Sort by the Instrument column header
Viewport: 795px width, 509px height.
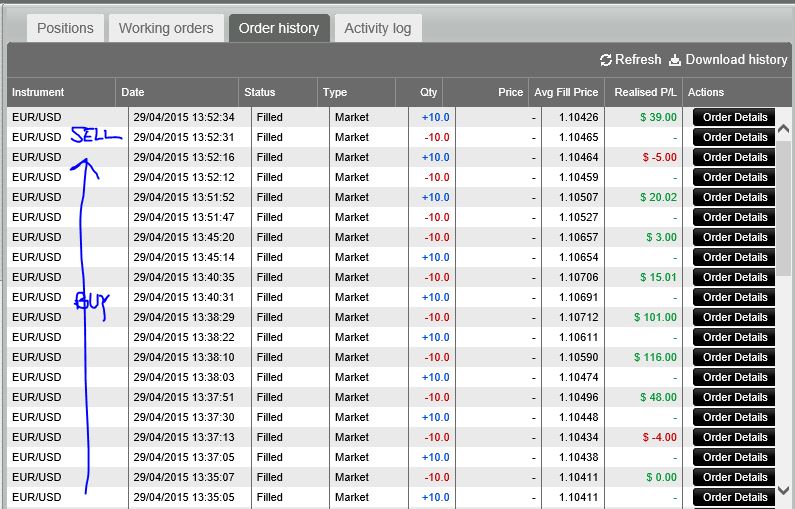(x=61, y=92)
